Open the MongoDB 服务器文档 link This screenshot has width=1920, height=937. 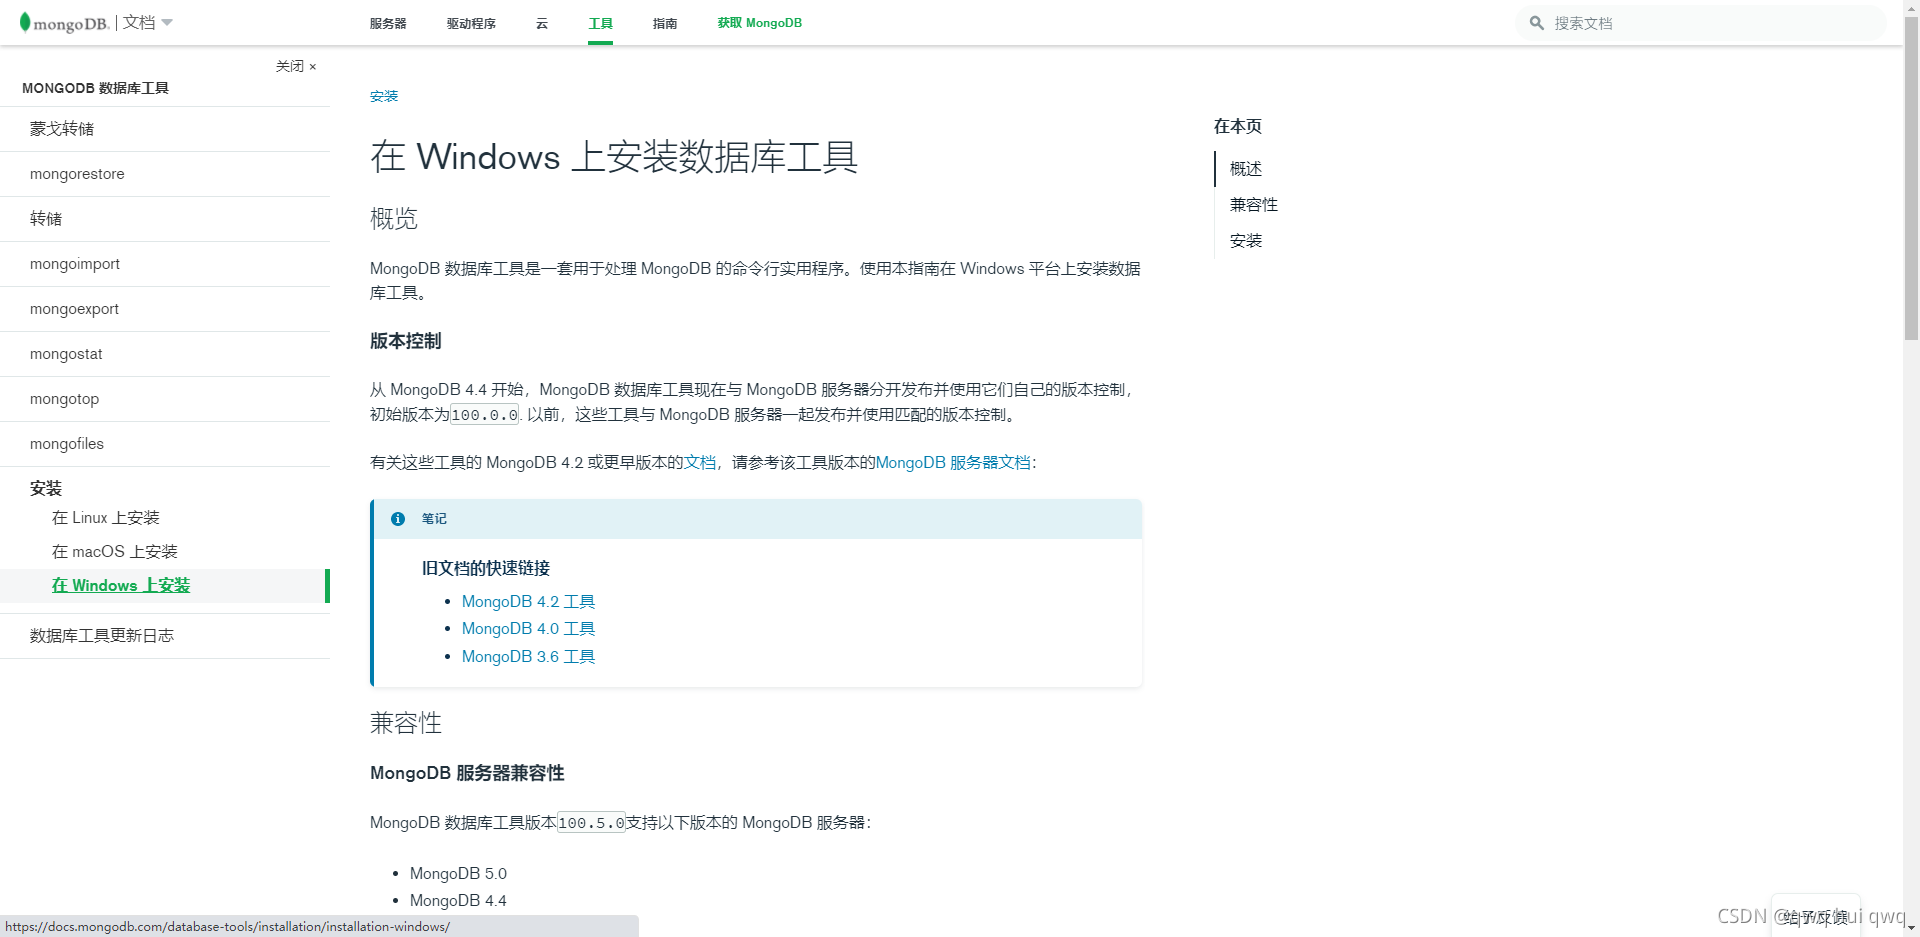(x=953, y=463)
